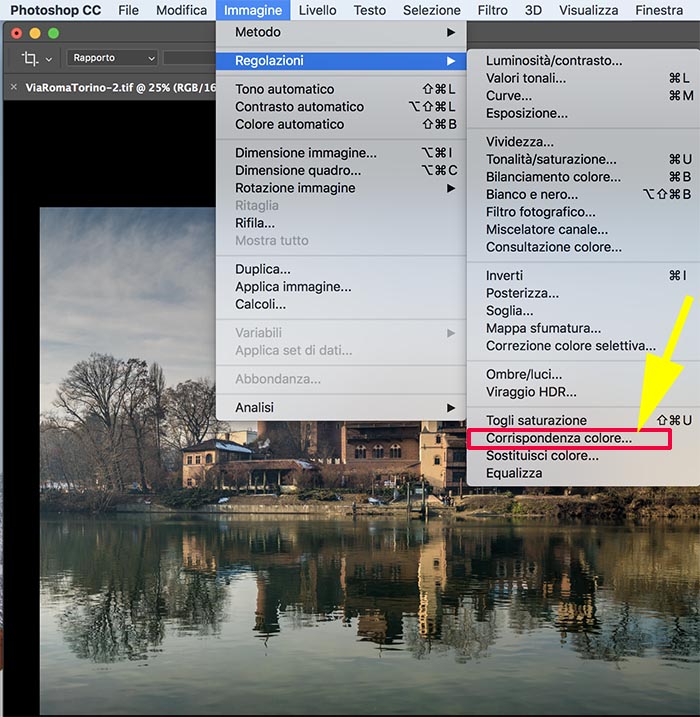
Task: Open Bilanciamento colore adjustment
Action: [583, 177]
